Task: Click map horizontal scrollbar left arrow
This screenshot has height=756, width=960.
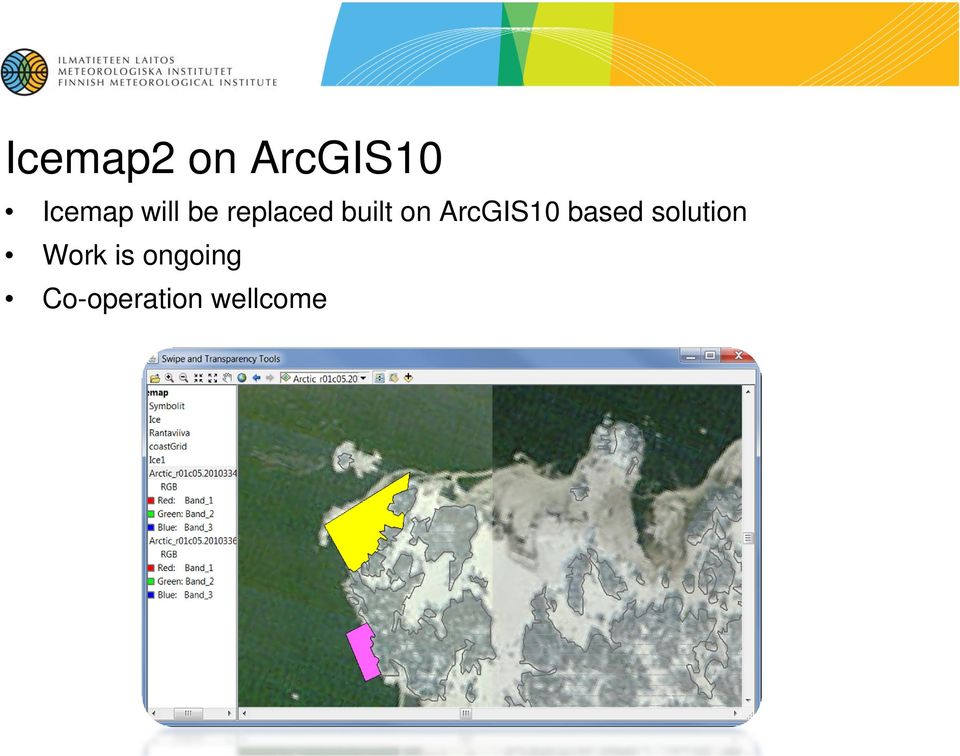Action: coord(244,713)
